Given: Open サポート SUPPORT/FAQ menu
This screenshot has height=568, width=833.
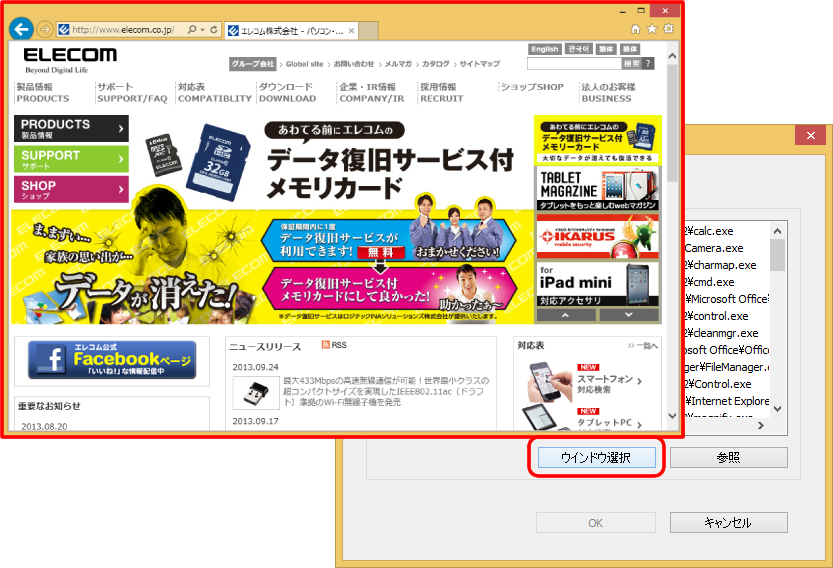Looking at the screenshot, I should click(x=132, y=92).
